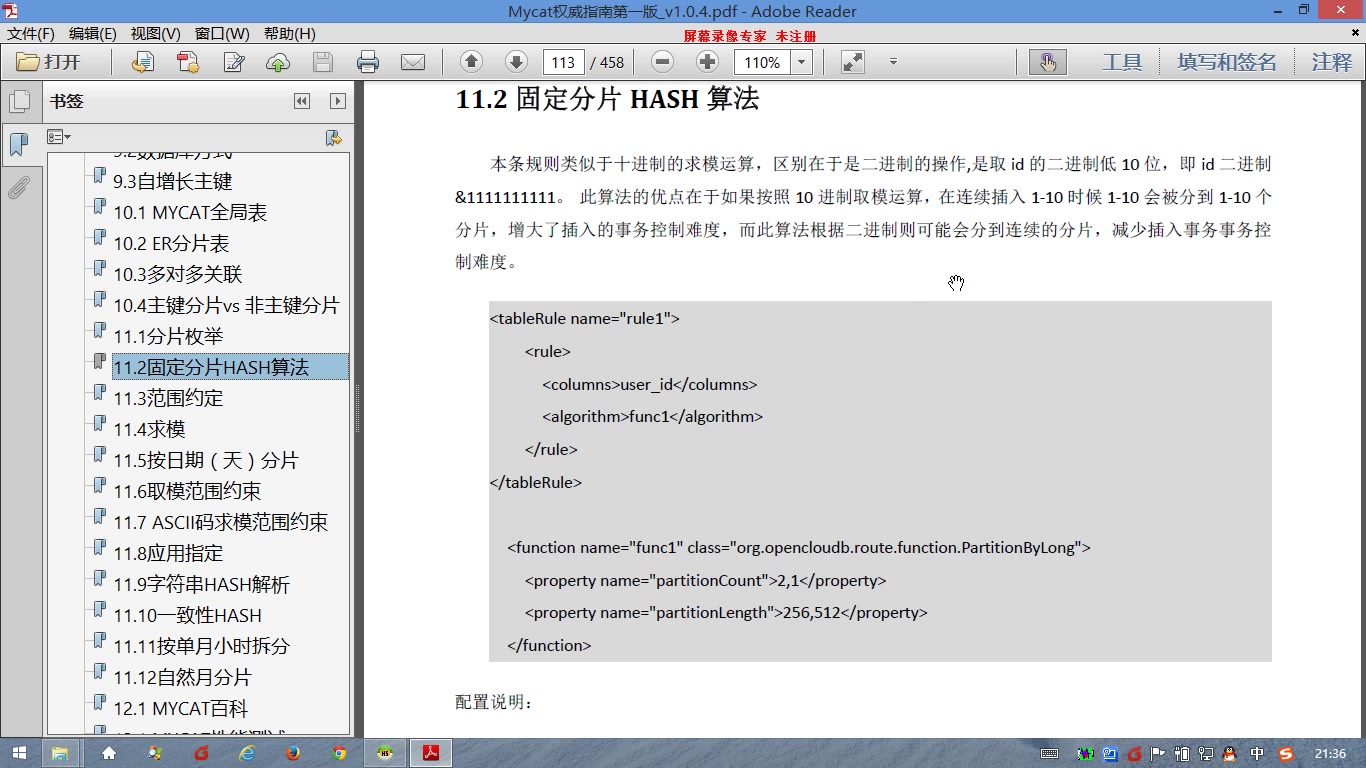Select bookmark 11.7 ASCII码求模范围约束
1366x768 pixels.
tap(220, 522)
